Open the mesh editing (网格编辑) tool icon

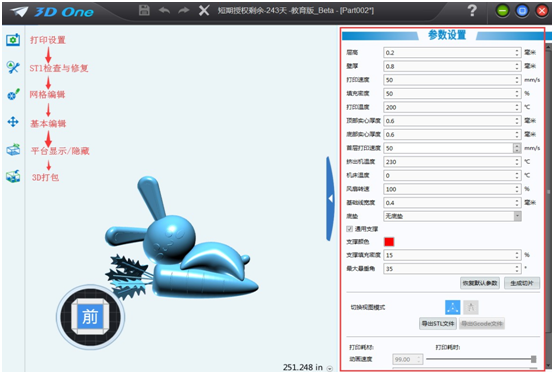13,94
